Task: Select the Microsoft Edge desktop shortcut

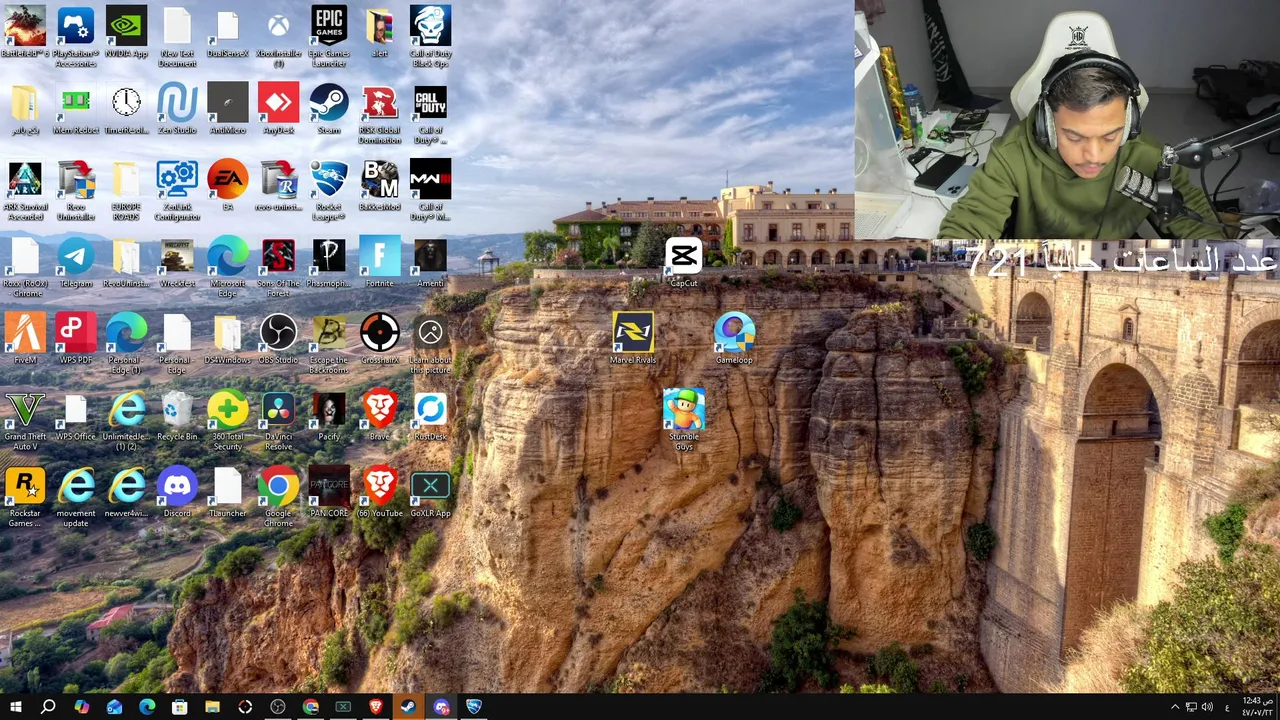Action: [x=228, y=268]
